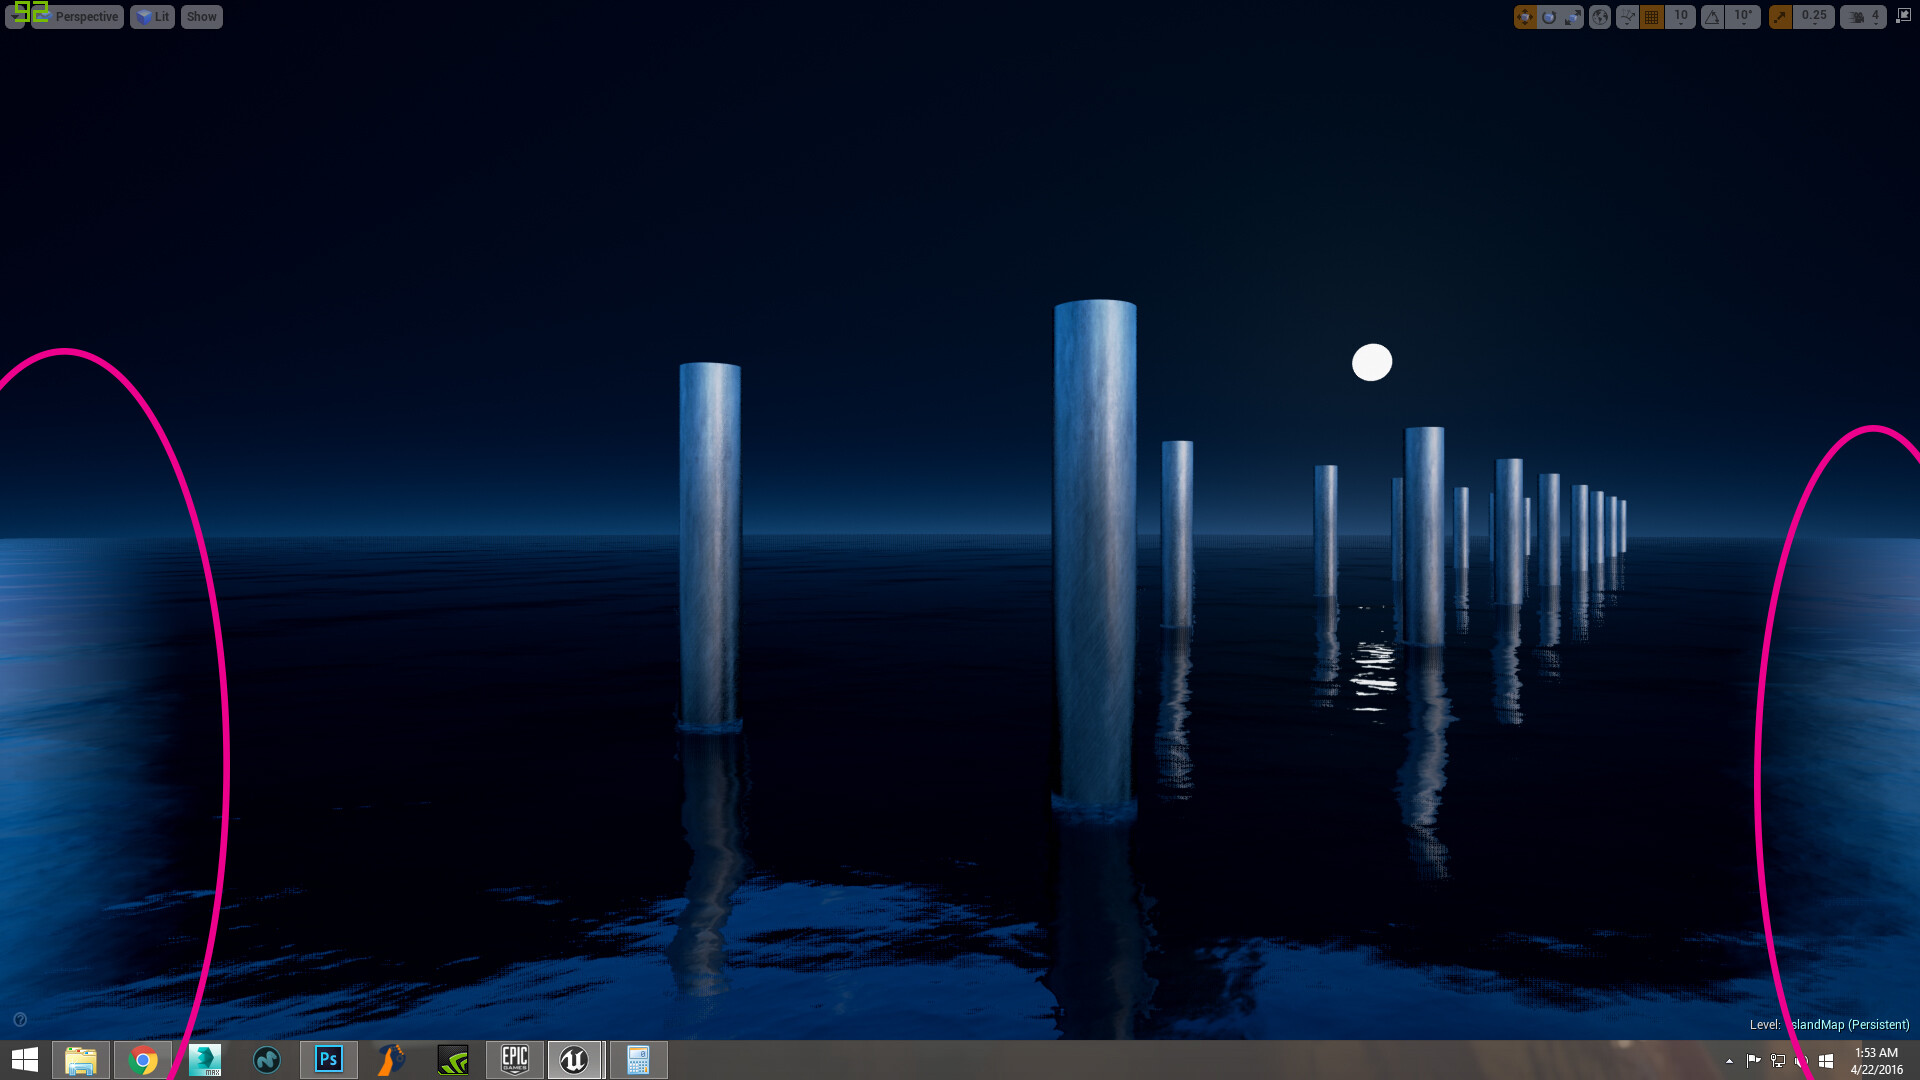Open Calculator from the taskbar

tap(638, 1060)
